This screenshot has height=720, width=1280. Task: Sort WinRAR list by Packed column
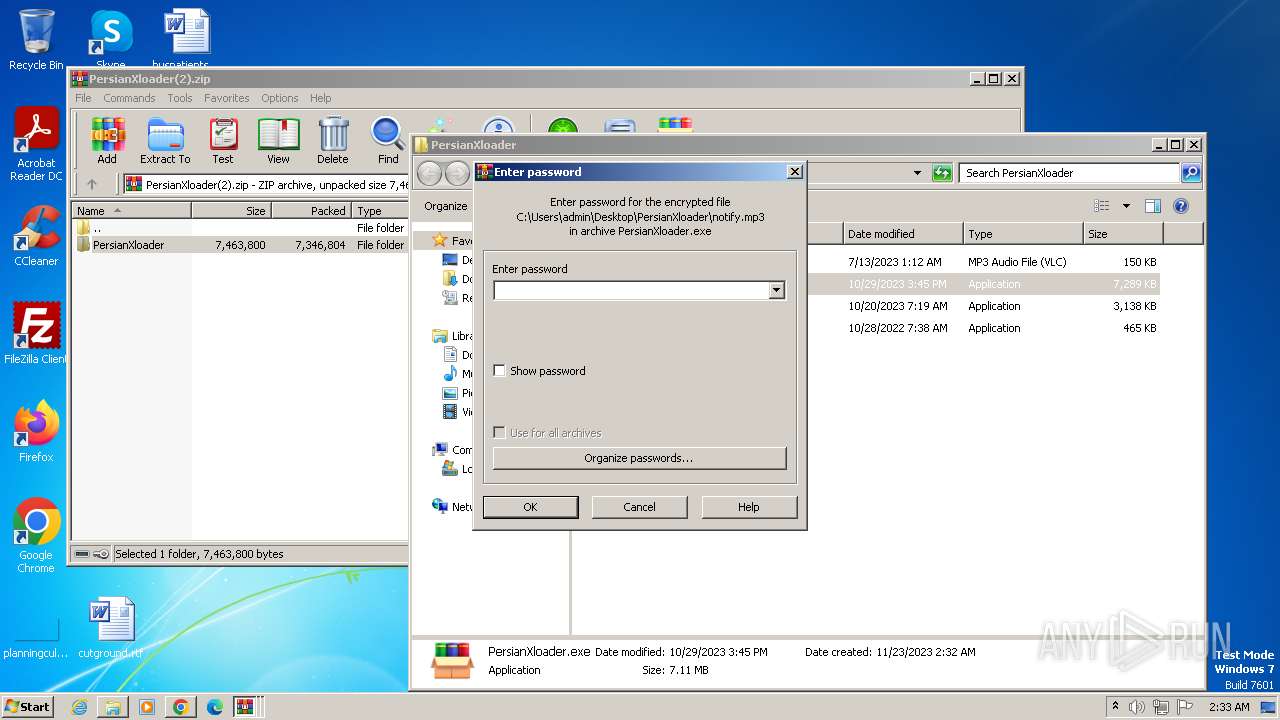(311, 211)
